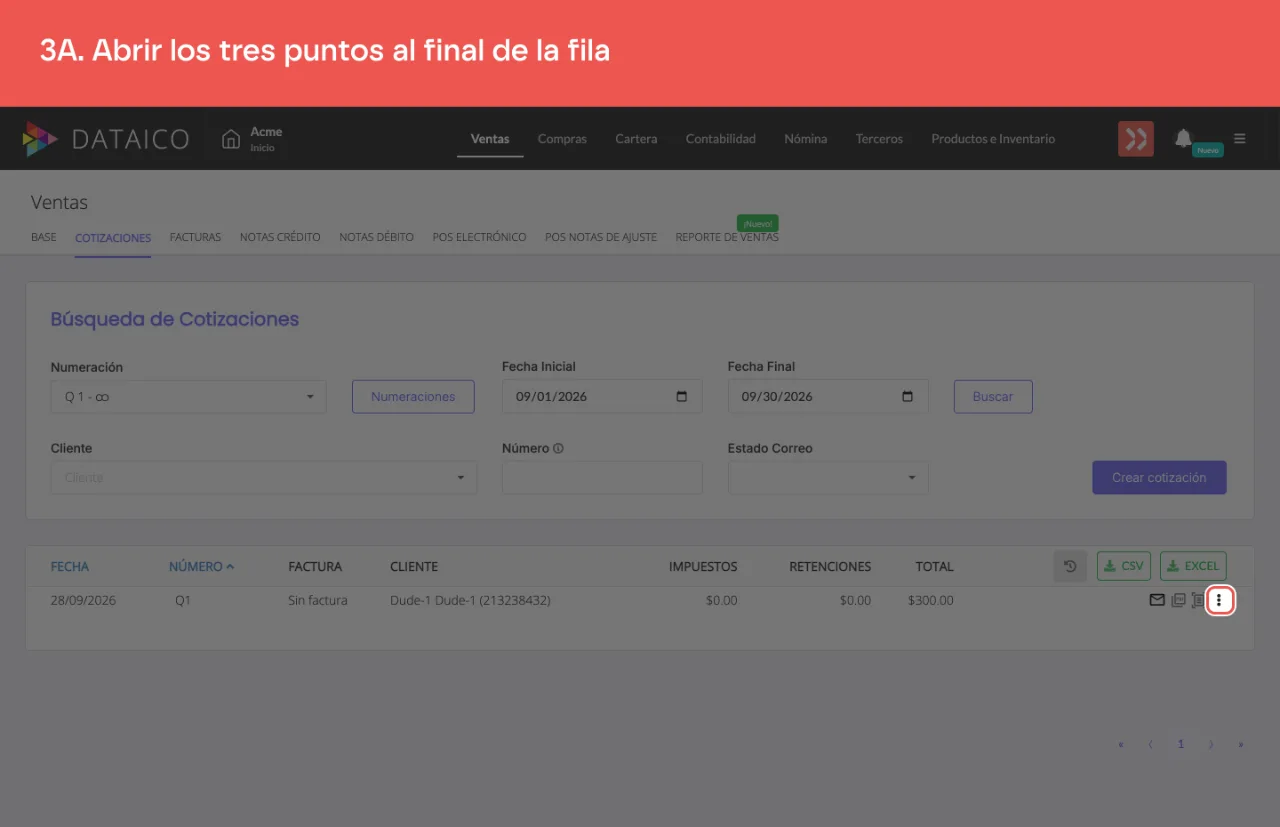Click the Fecha Final date field

tap(828, 397)
